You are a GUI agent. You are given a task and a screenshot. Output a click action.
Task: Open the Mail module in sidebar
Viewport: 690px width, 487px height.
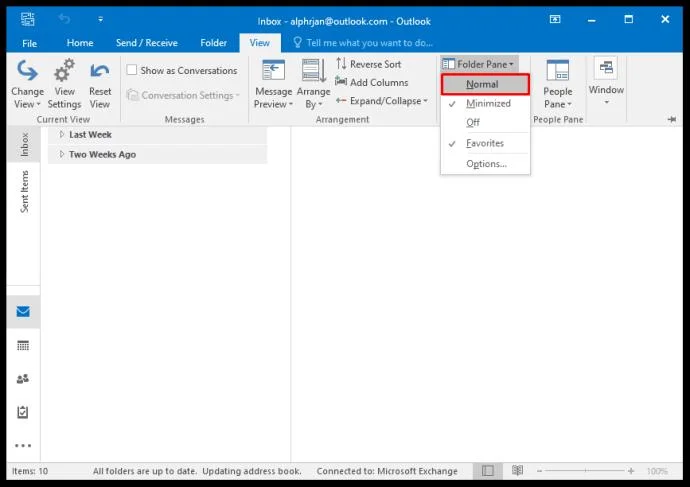tap(23, 311)
